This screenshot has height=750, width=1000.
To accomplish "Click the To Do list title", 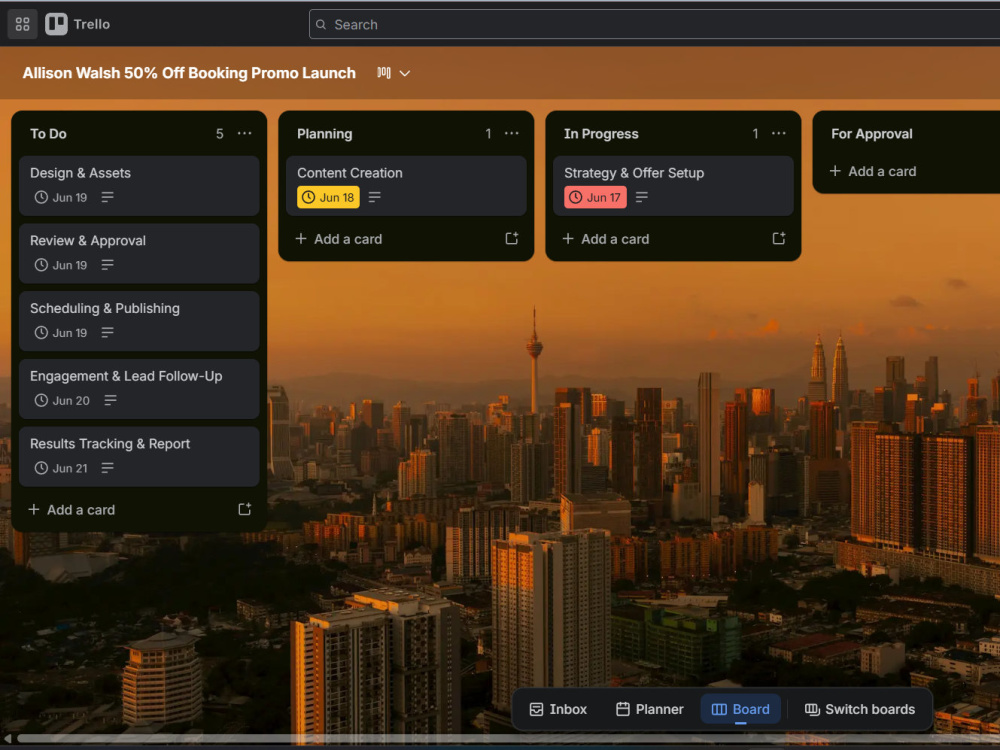I will point(48,134).
